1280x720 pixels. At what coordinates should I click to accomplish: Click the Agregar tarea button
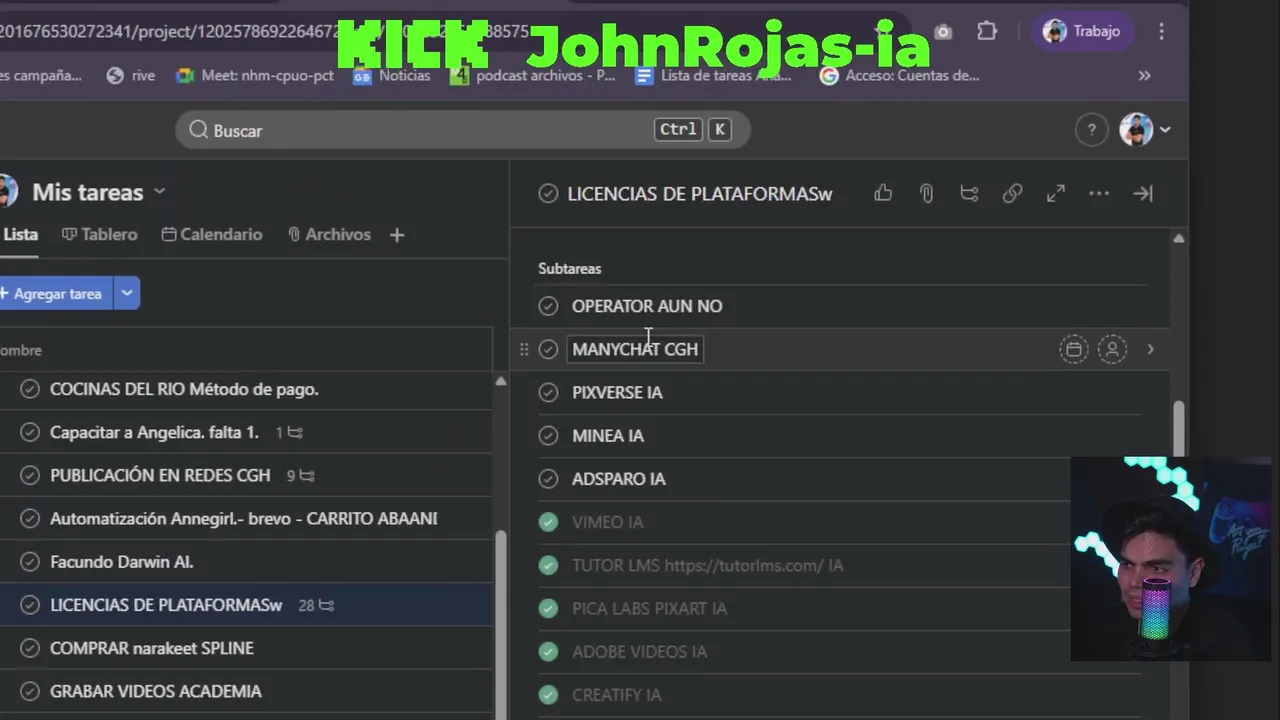(x=56, y=293)
